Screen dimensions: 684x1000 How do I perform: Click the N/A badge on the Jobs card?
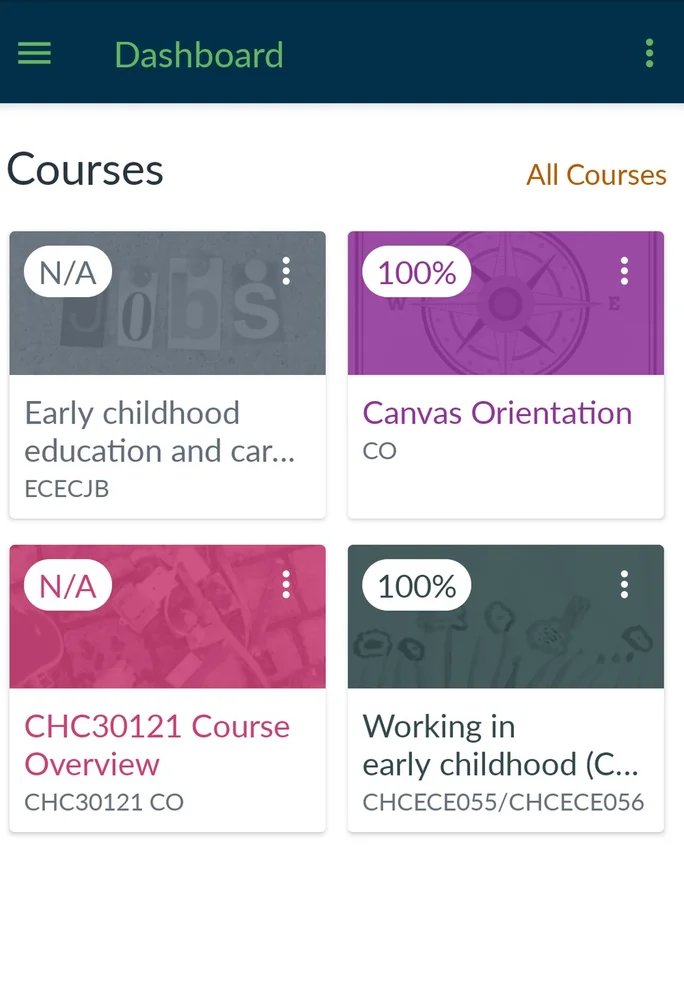[x=68, y=272]
